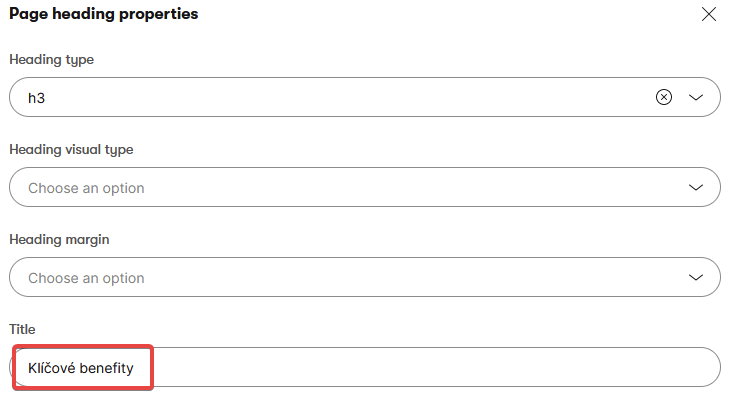Image resolution: width=732 pixels, height=400 pixels.
Task: Click the Heading margin label
Action: tap(59, 240)
